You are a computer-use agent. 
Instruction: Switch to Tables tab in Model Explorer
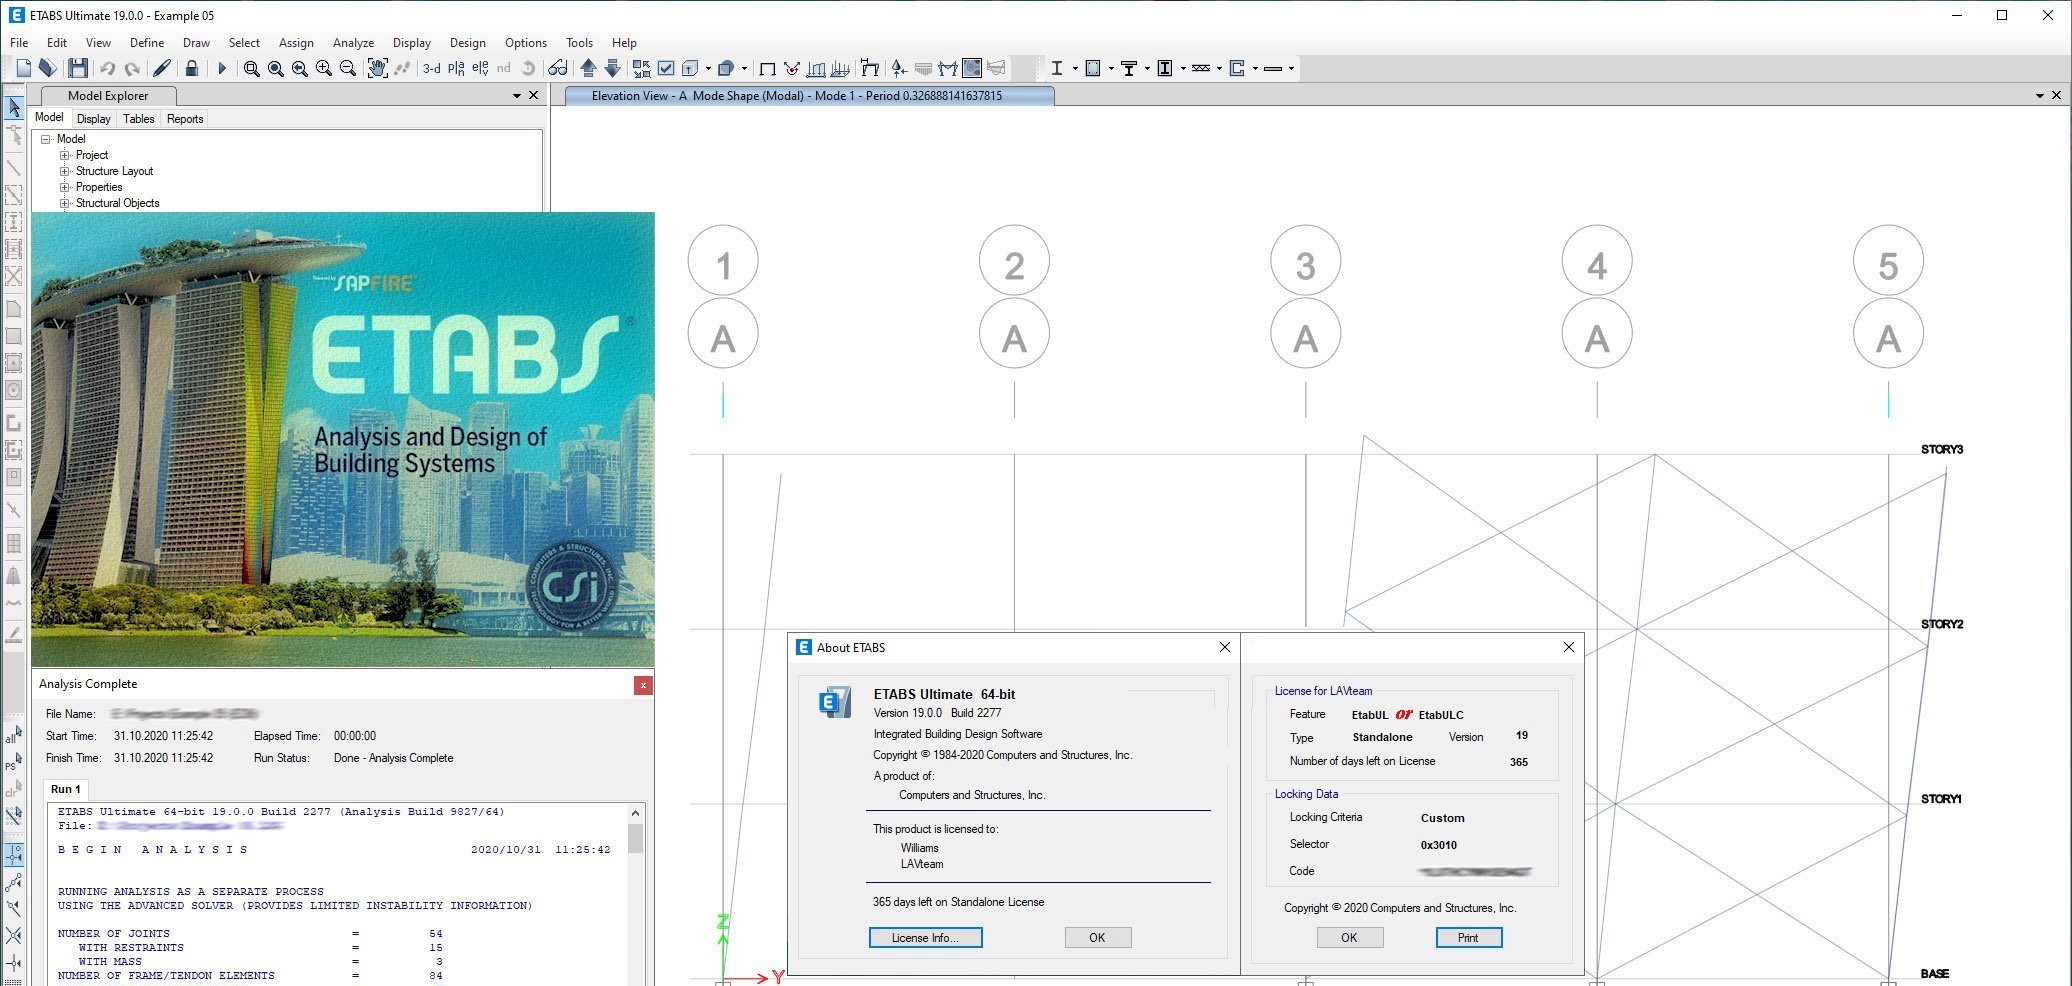click(x=138, y=119)
